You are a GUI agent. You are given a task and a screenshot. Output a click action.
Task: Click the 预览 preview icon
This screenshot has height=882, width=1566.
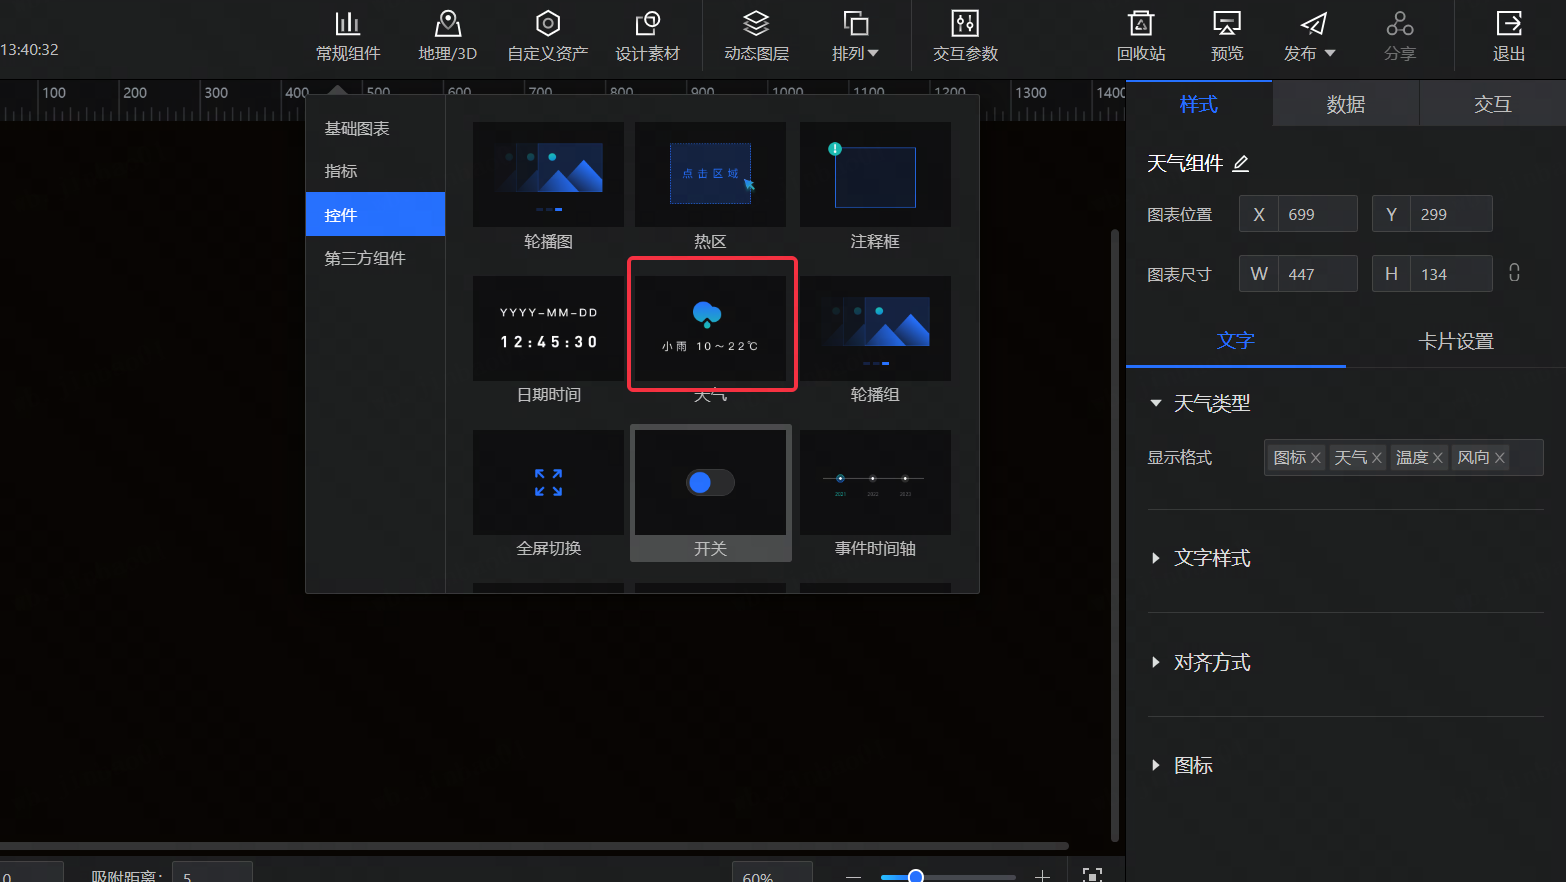1227,36
